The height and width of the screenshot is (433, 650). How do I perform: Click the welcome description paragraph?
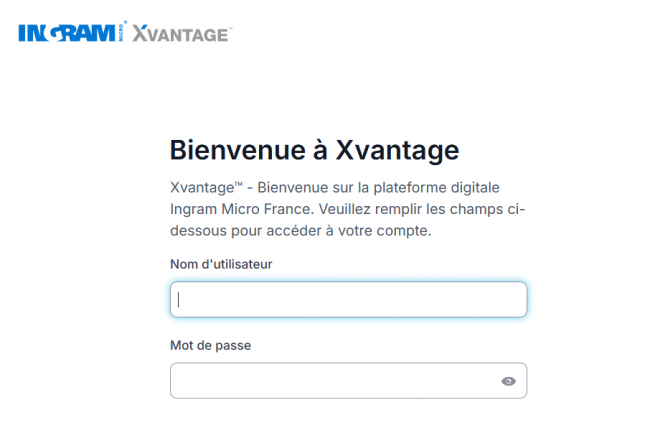(x=348, y=209)
